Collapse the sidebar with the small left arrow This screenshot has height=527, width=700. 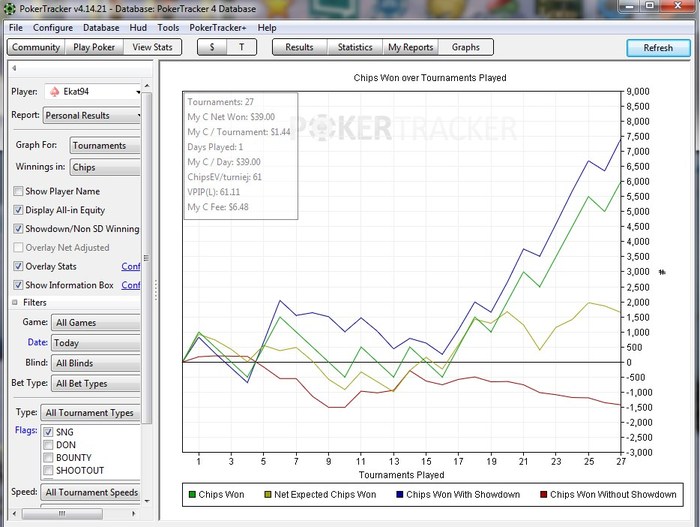click(14, 68)
